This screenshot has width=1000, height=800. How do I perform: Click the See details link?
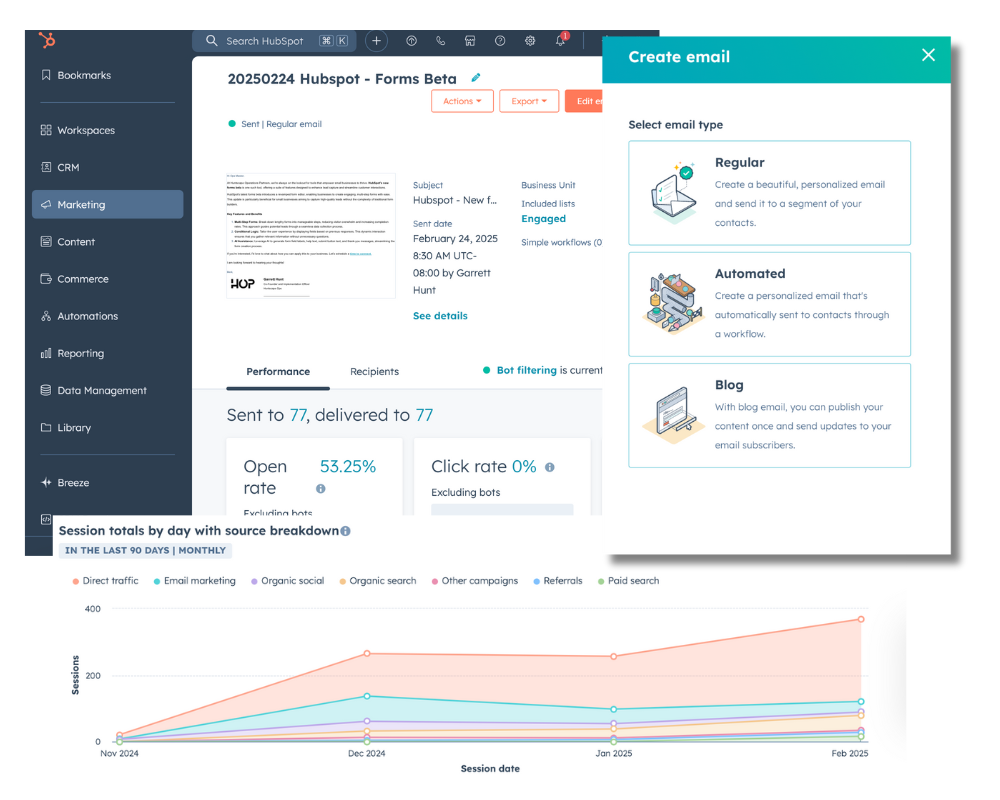point(440,316)
